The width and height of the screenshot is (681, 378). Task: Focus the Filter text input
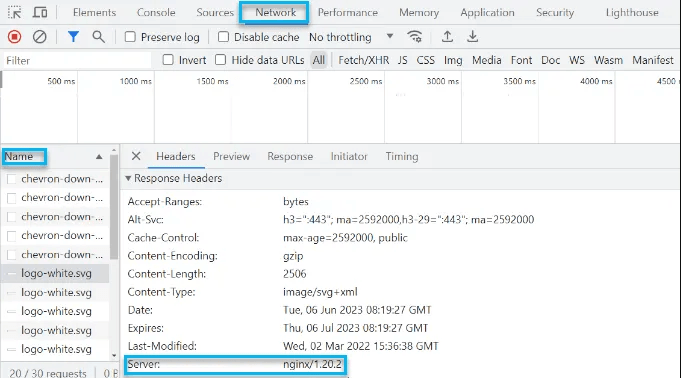(77, 60)
